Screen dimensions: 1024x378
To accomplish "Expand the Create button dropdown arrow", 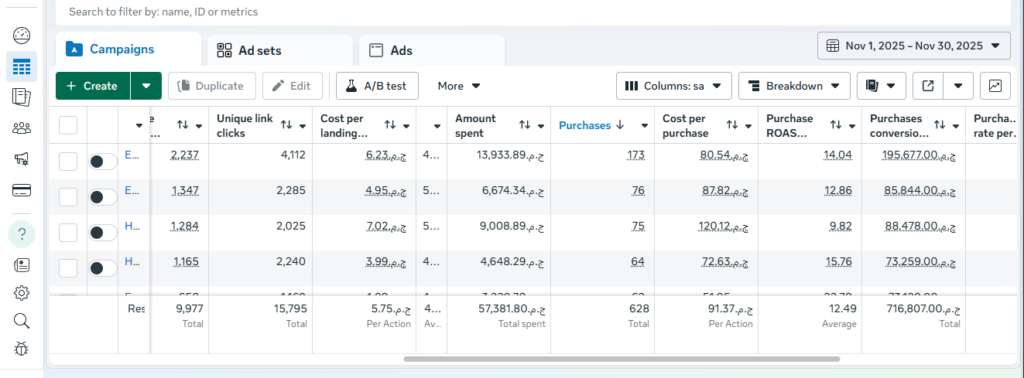I will point(146,86).
